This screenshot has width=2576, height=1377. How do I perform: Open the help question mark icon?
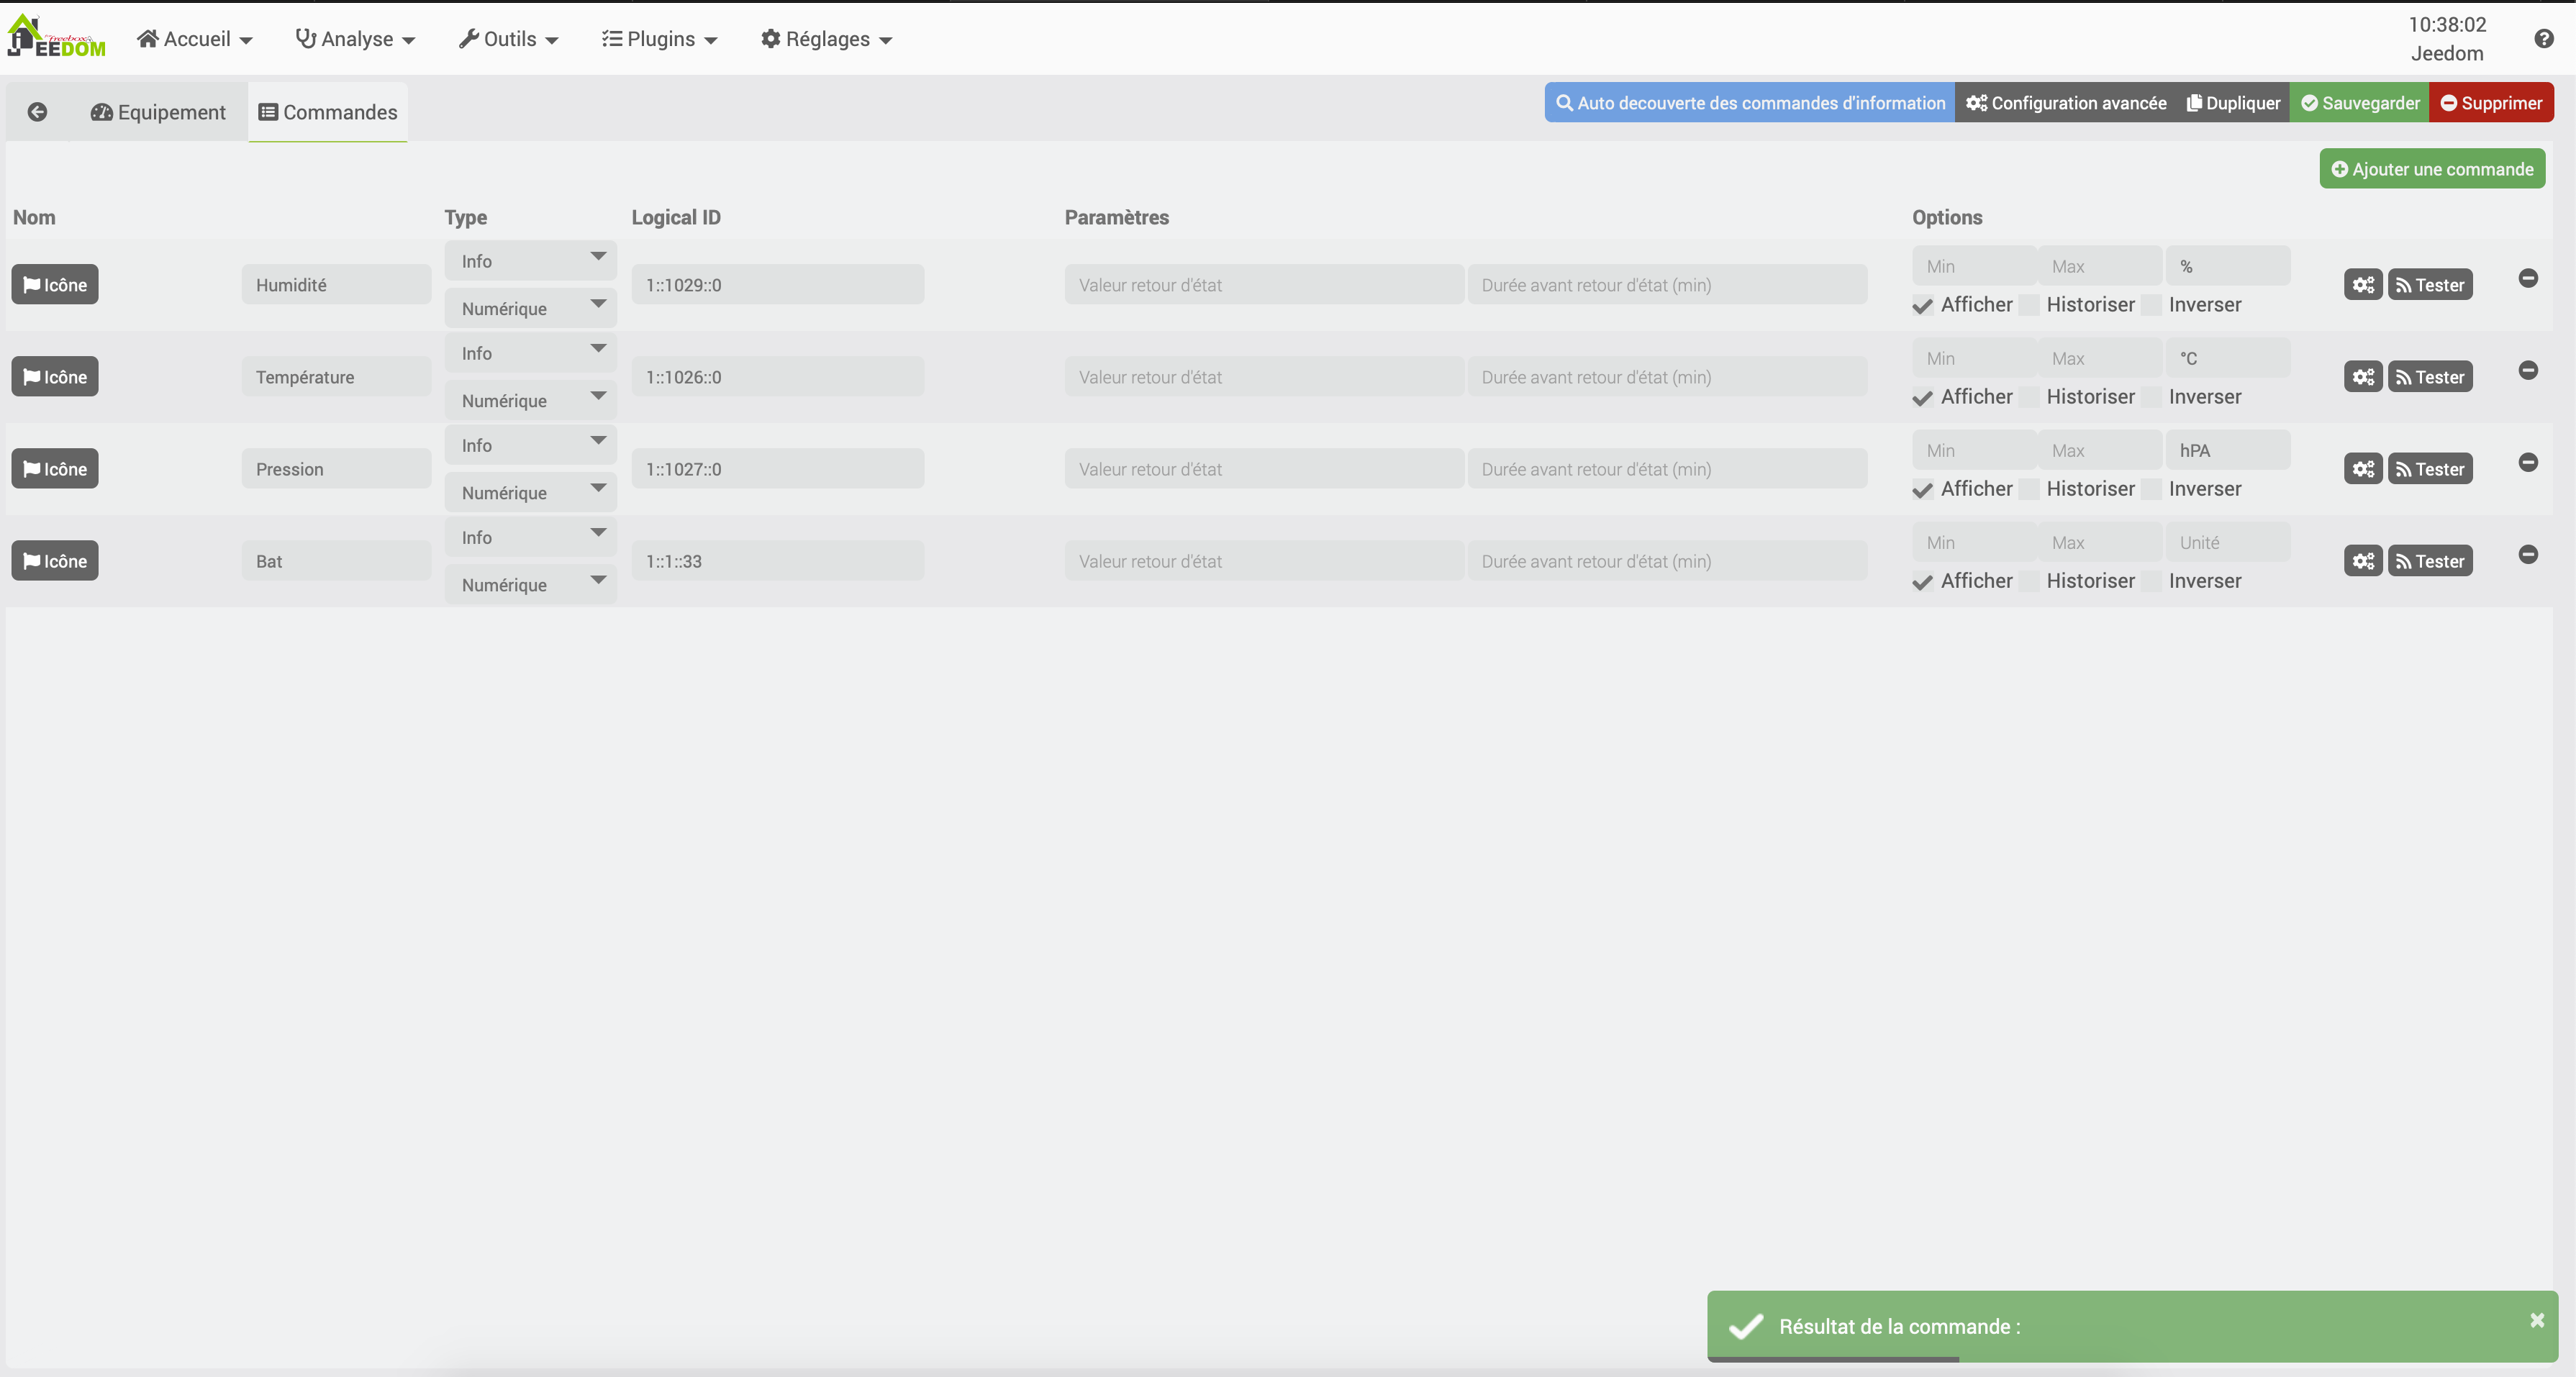pyautogui.click(x=2544, y=39)
